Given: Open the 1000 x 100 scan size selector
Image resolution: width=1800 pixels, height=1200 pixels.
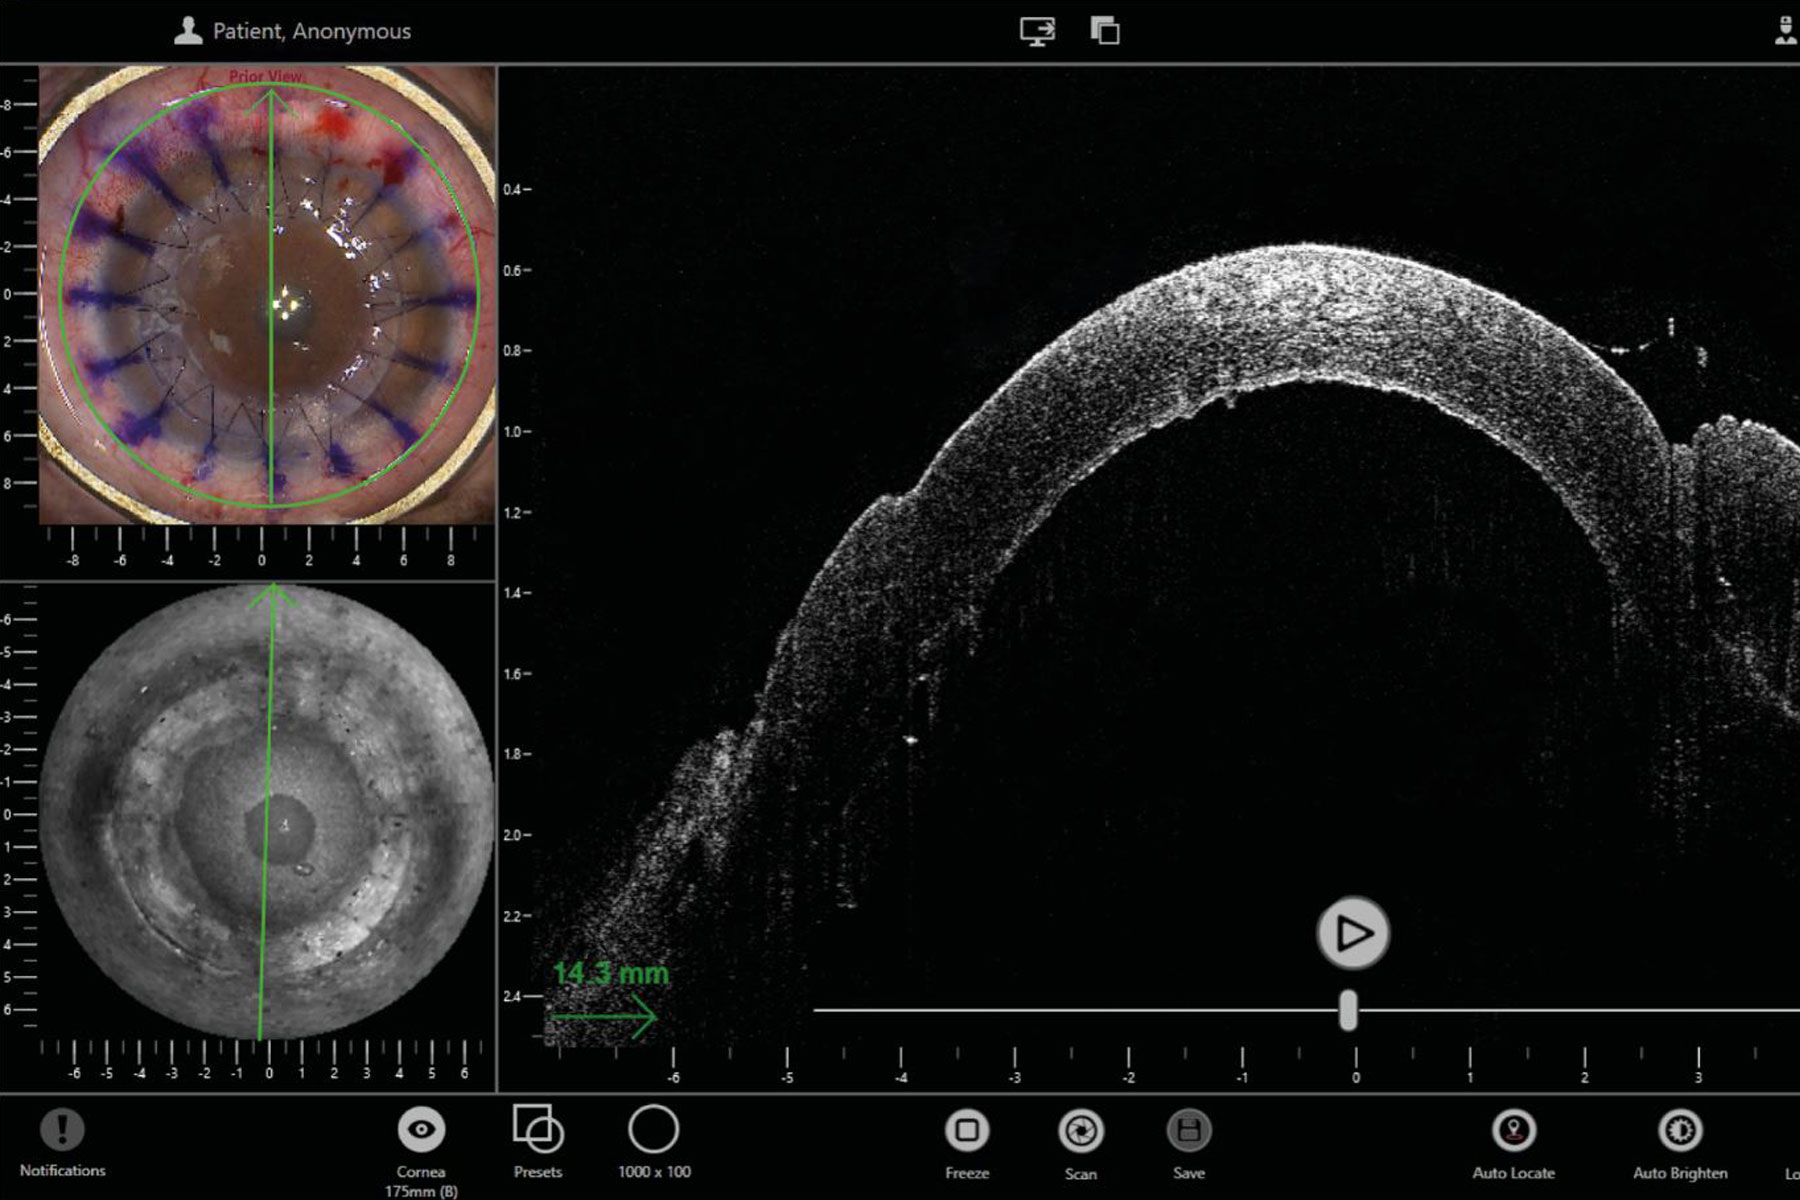Looking at the screenshot, I should click(655, 1131).
